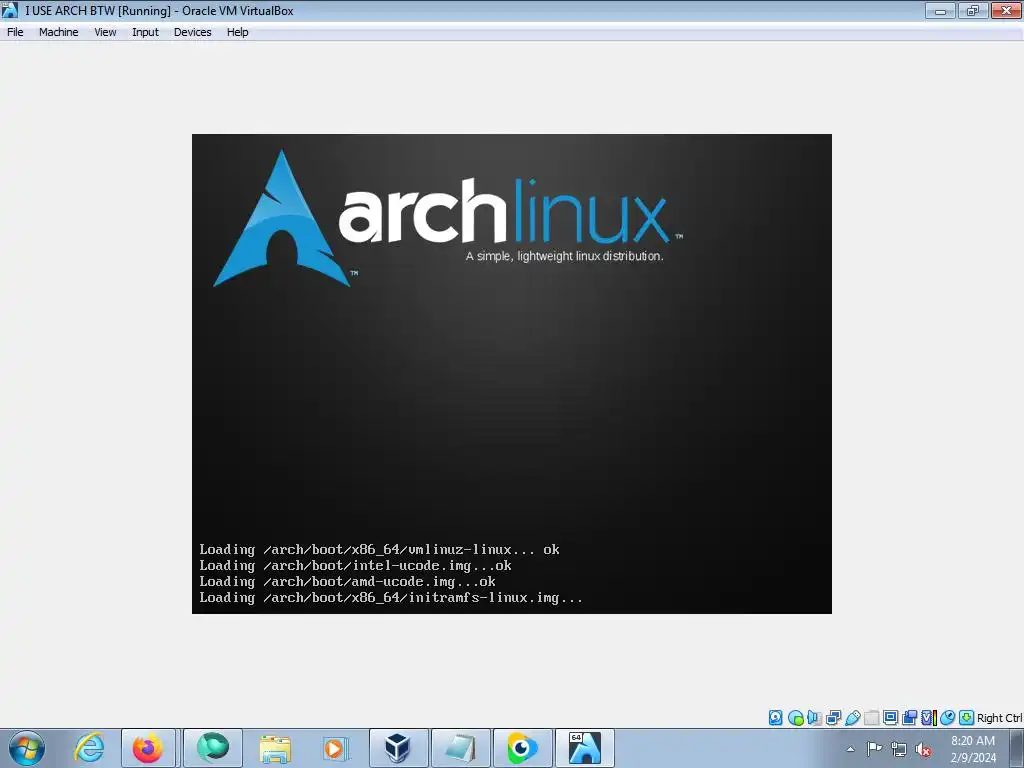Open the green swirl browser taskbar icon
This screenshot has width=1024, height=768.
pos(213,748)
